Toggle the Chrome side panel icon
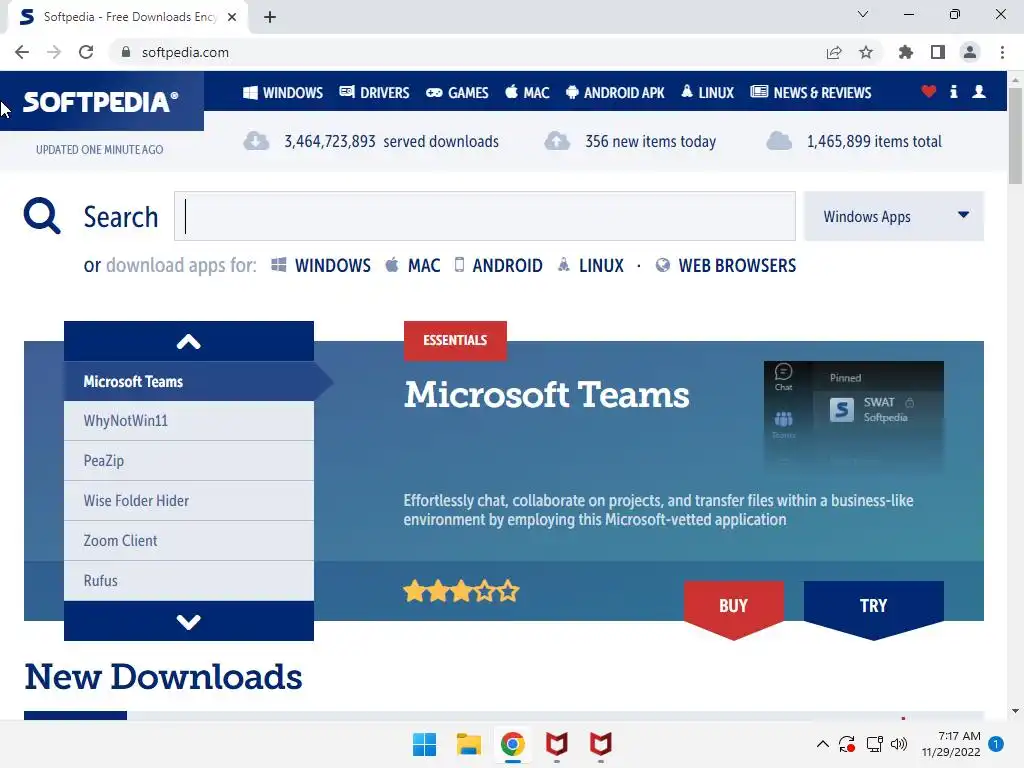This screenshot has width=1024, height=768. pyautogui.click(x=938, y=52)
